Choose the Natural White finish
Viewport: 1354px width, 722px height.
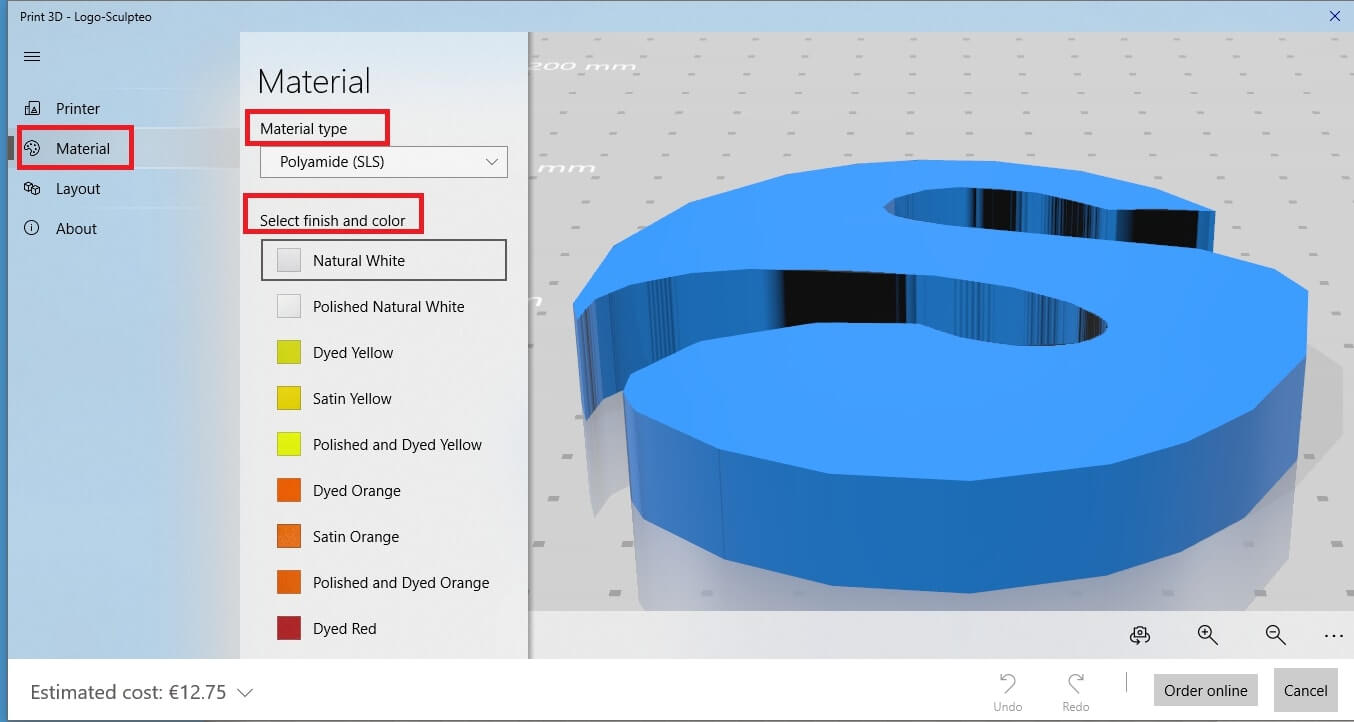pos(383,261)
